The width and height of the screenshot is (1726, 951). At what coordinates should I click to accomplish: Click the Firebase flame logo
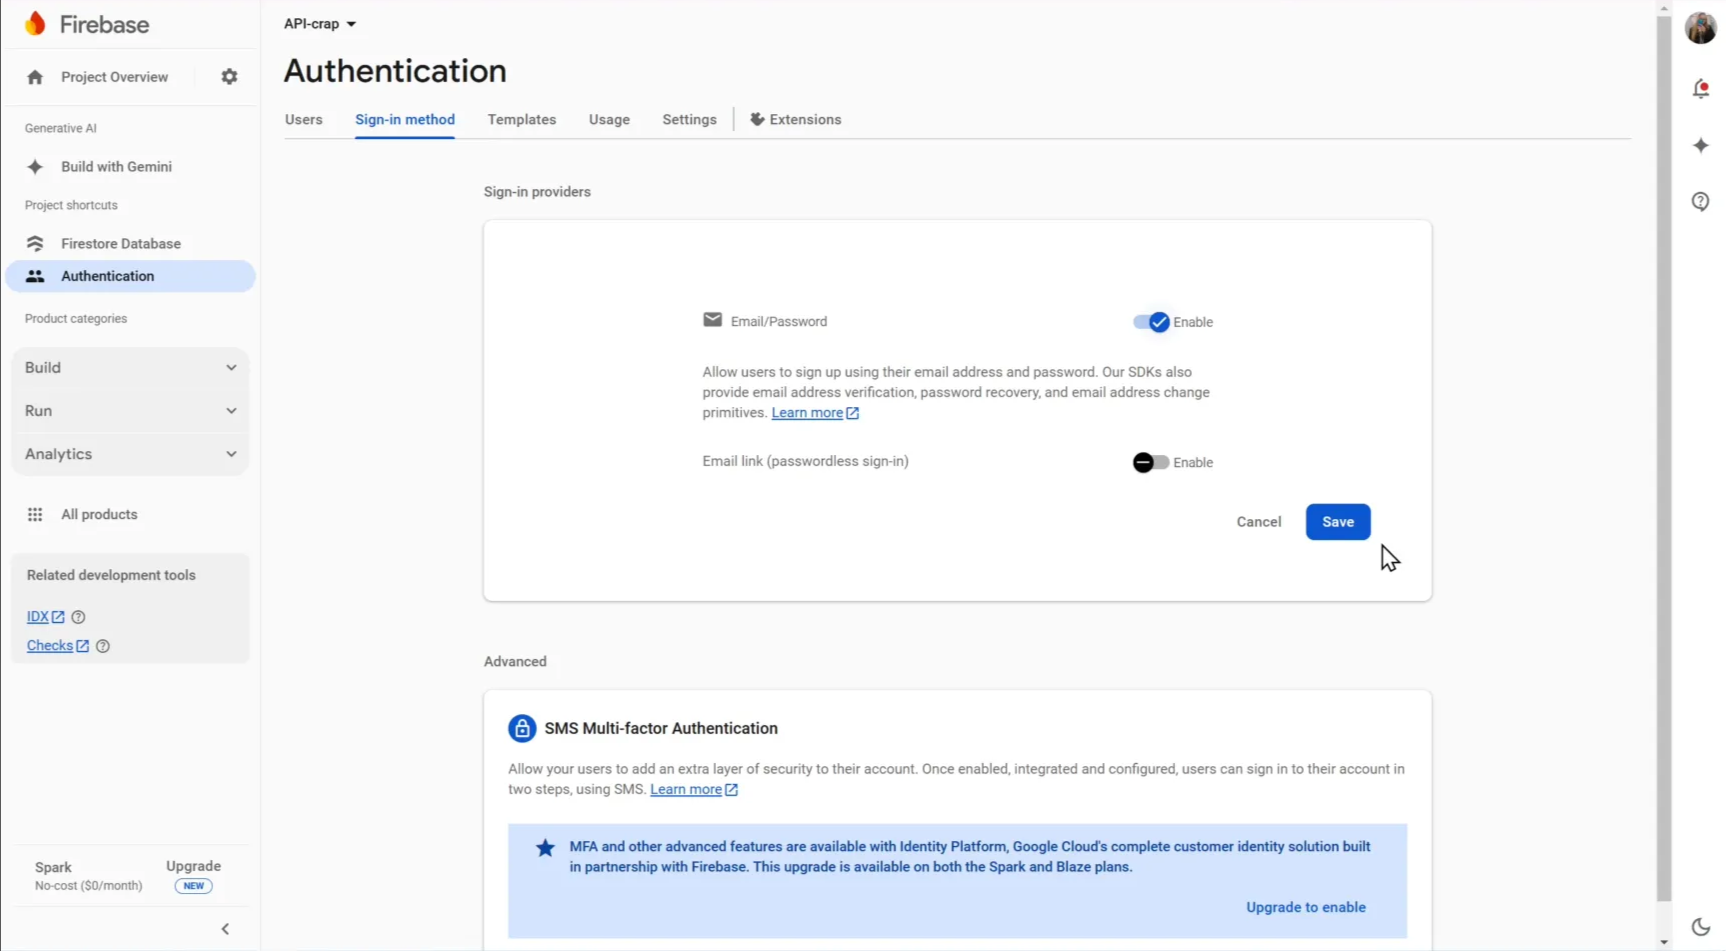35,24
